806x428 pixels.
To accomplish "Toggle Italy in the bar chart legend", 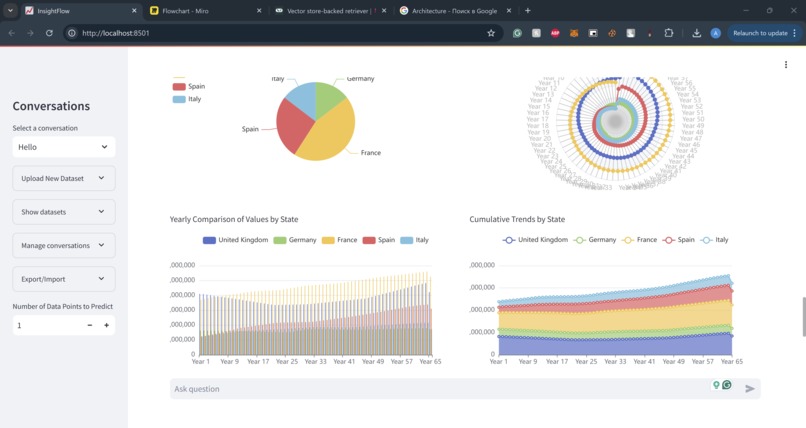I will (414, 240).
